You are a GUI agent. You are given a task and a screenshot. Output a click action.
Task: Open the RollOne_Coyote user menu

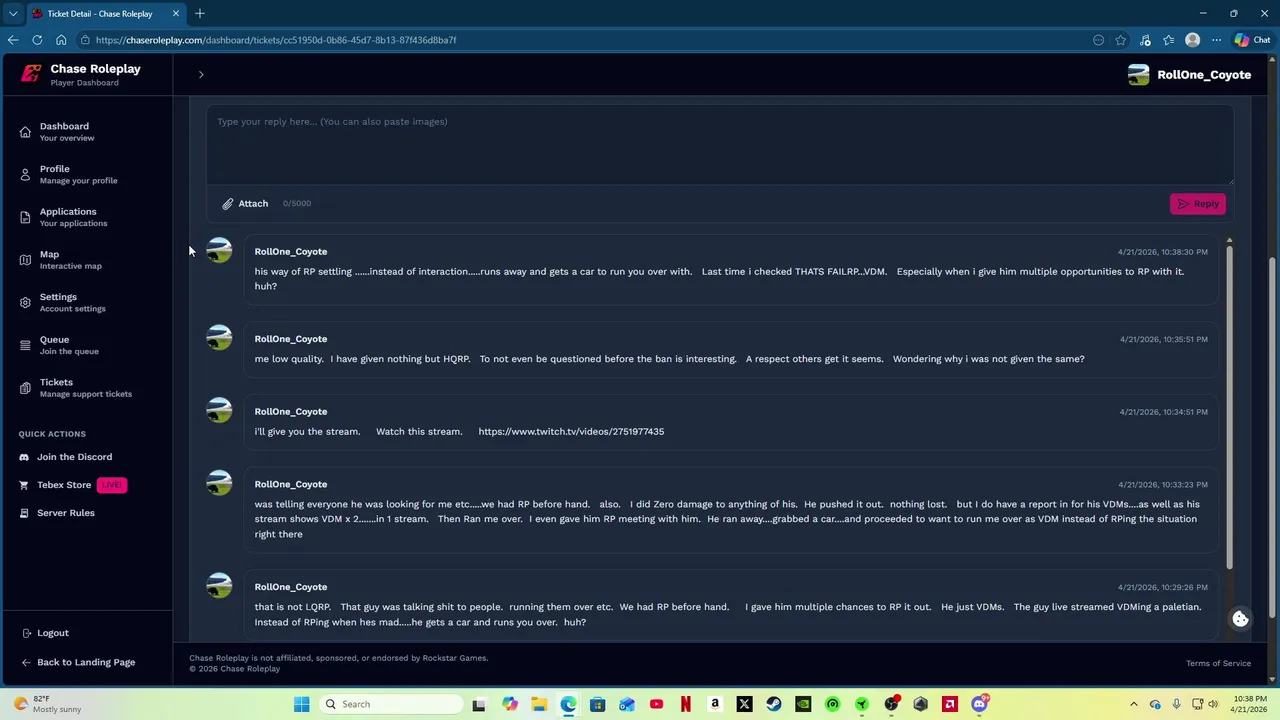1189,75
